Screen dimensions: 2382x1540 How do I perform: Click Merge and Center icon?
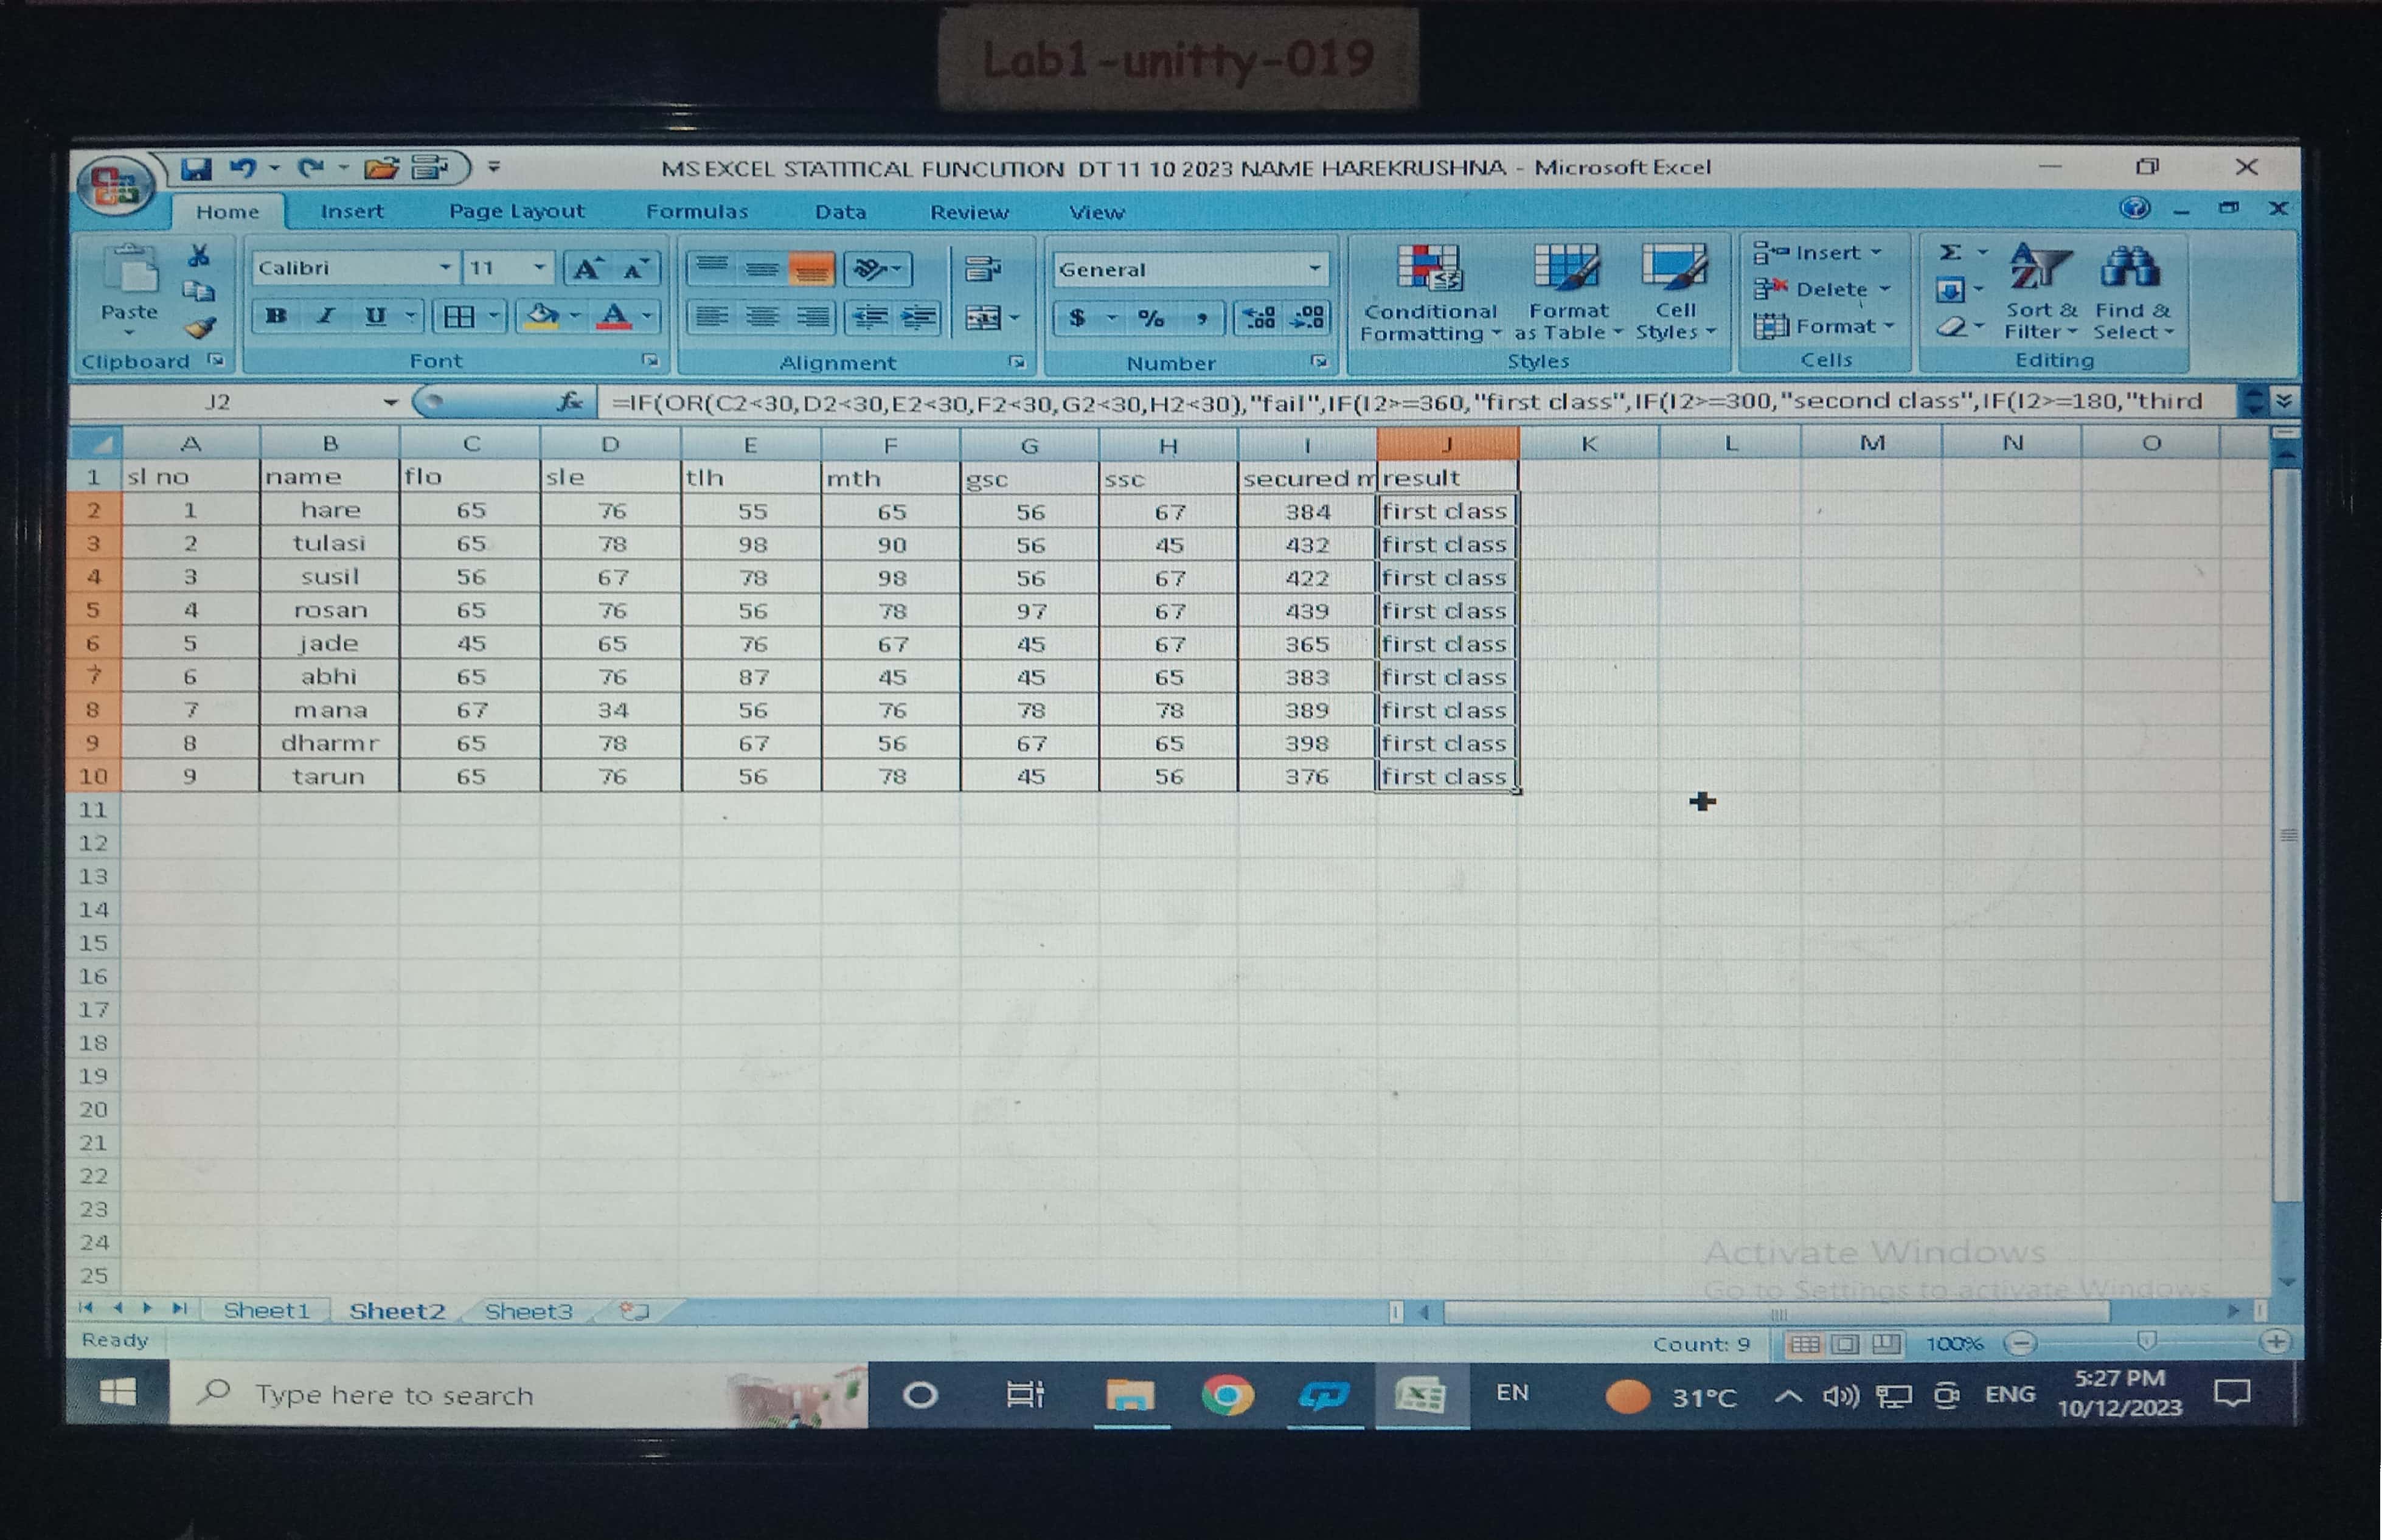coord(983,318)
